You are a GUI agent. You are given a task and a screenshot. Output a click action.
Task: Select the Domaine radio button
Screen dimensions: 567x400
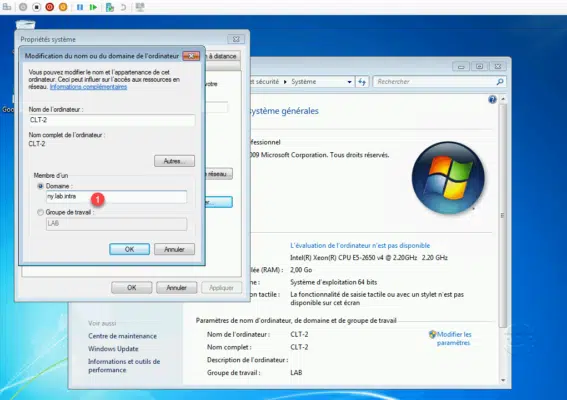[40, 186]
